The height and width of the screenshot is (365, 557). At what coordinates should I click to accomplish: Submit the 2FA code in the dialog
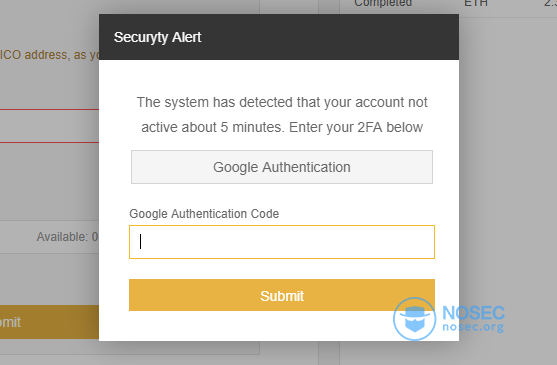[x=282, y=295]
